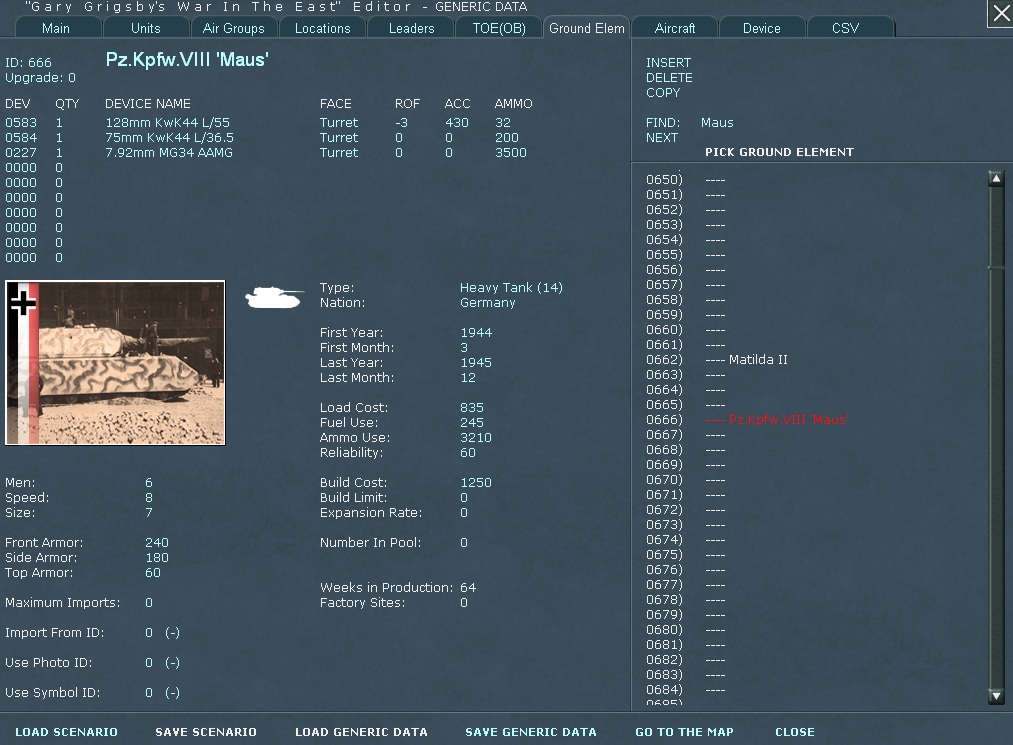Click INSERT to add ground element
The height and width of the screenshot is (745, 1013).
668,63
